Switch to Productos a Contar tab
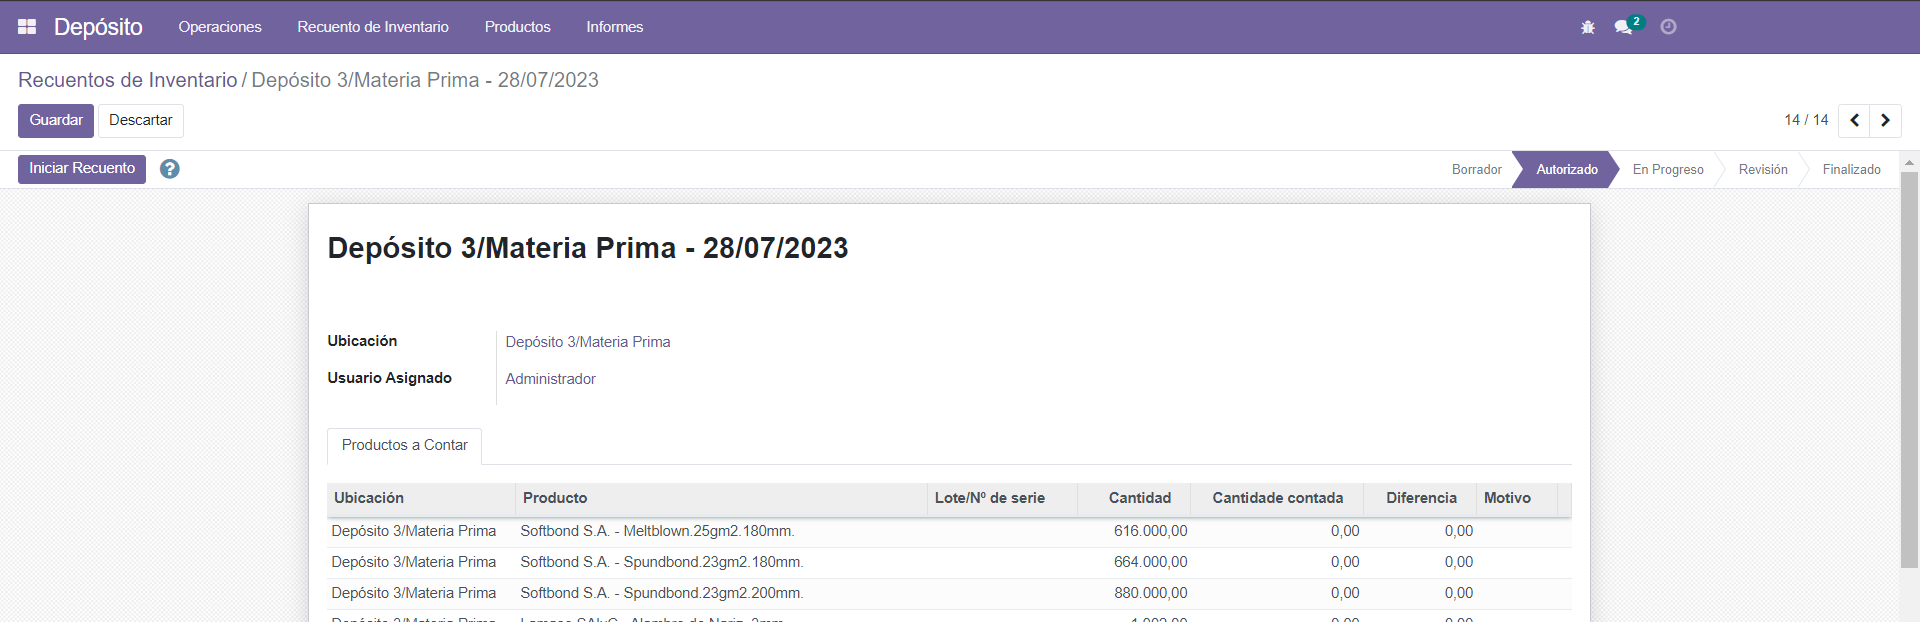The image size is (1920, 622). click(404, 446)
